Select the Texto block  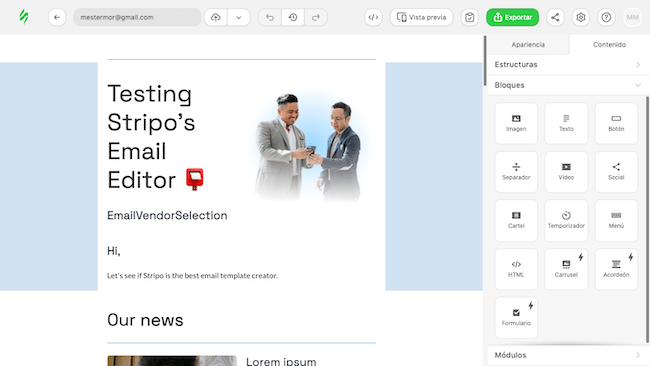tap(566, 123)
